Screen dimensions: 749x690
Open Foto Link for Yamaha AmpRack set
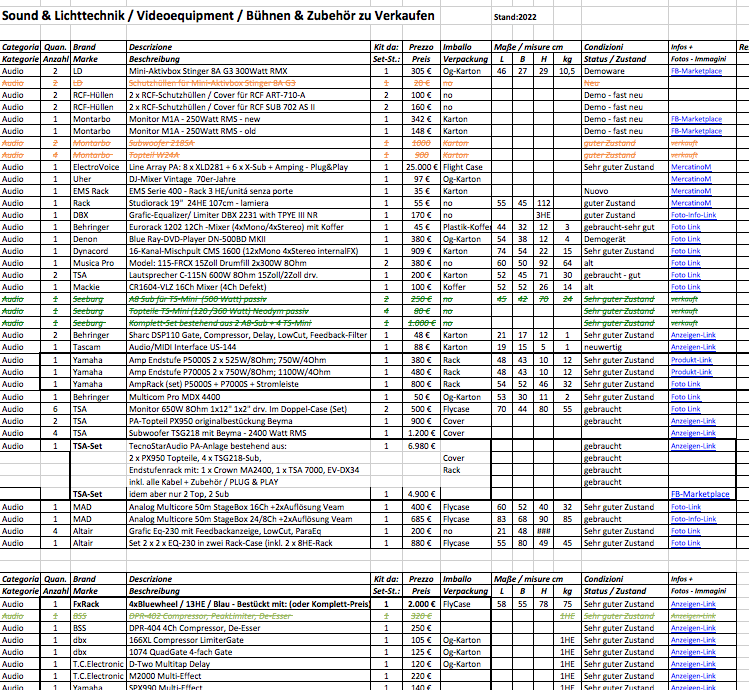pos(685,384)
